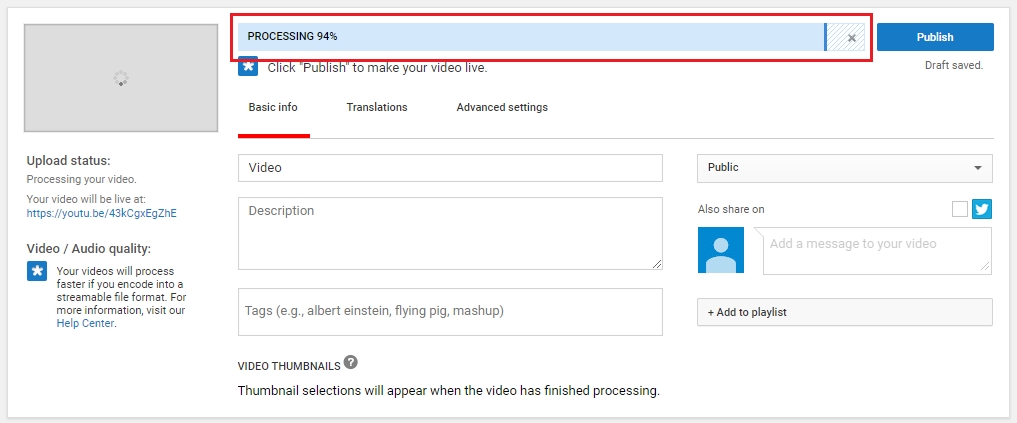Screen dimensions: 1017x423
Task: Click the star icon under Video / Audio quality
Action: pos(37,271)
